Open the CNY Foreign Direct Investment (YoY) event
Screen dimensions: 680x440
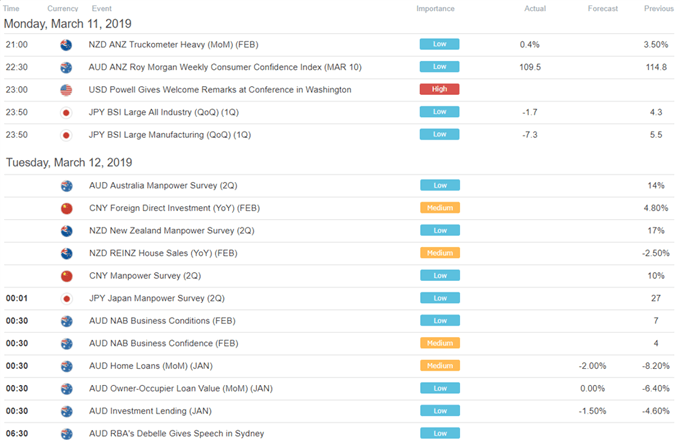[174, 208]
